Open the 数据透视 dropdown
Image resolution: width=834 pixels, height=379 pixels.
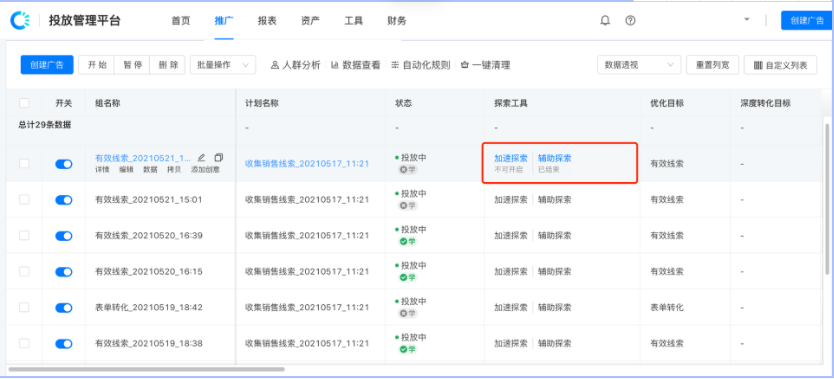[639, 65]
